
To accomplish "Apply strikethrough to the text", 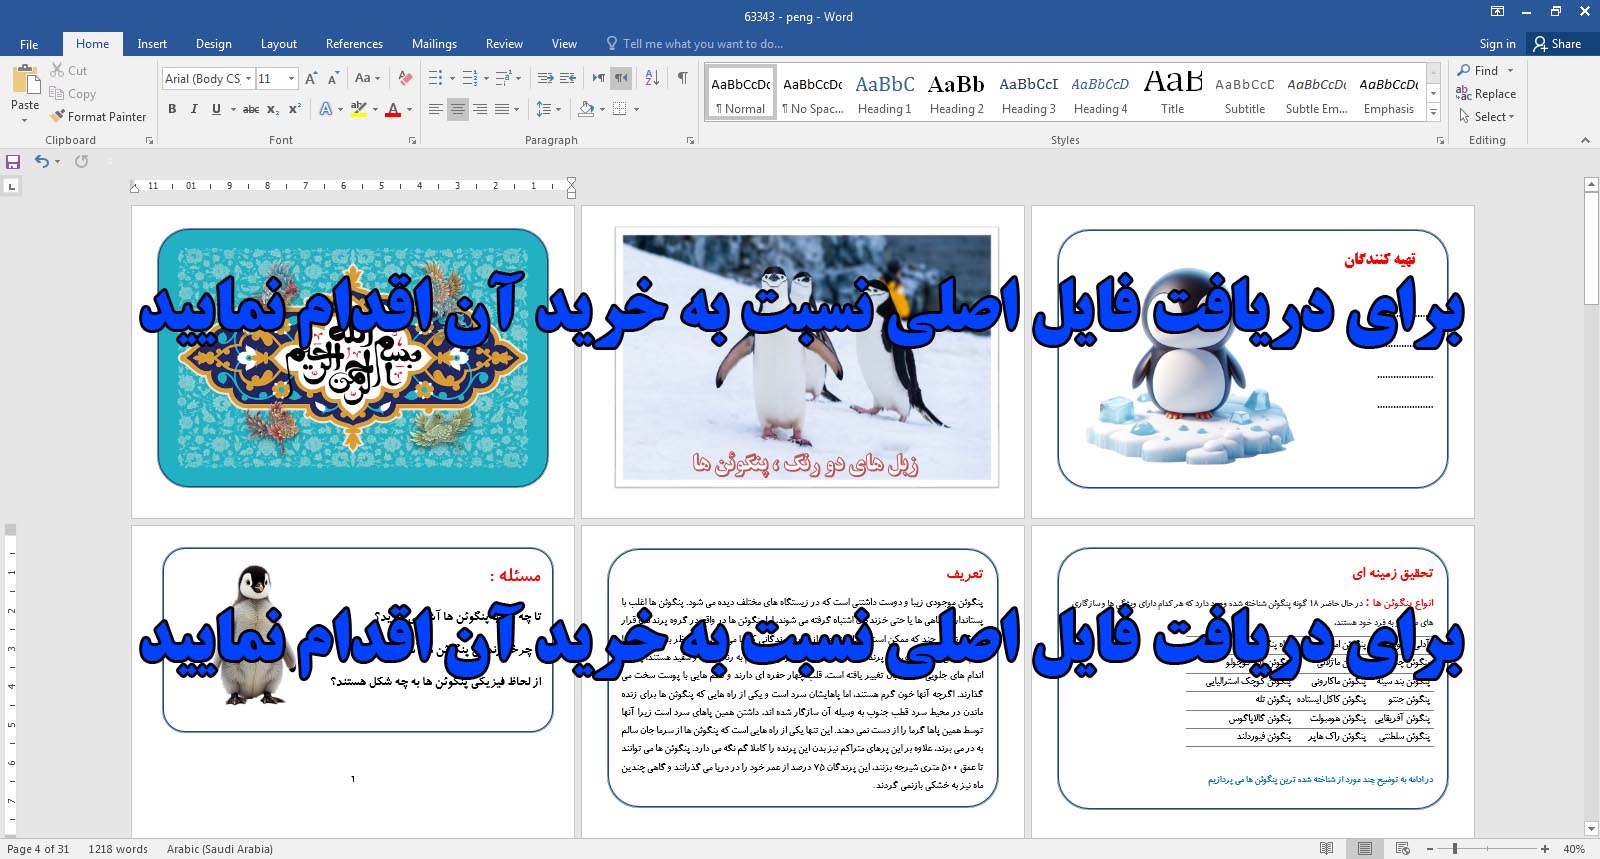I will pyautogui.click(x=251, y=109).
